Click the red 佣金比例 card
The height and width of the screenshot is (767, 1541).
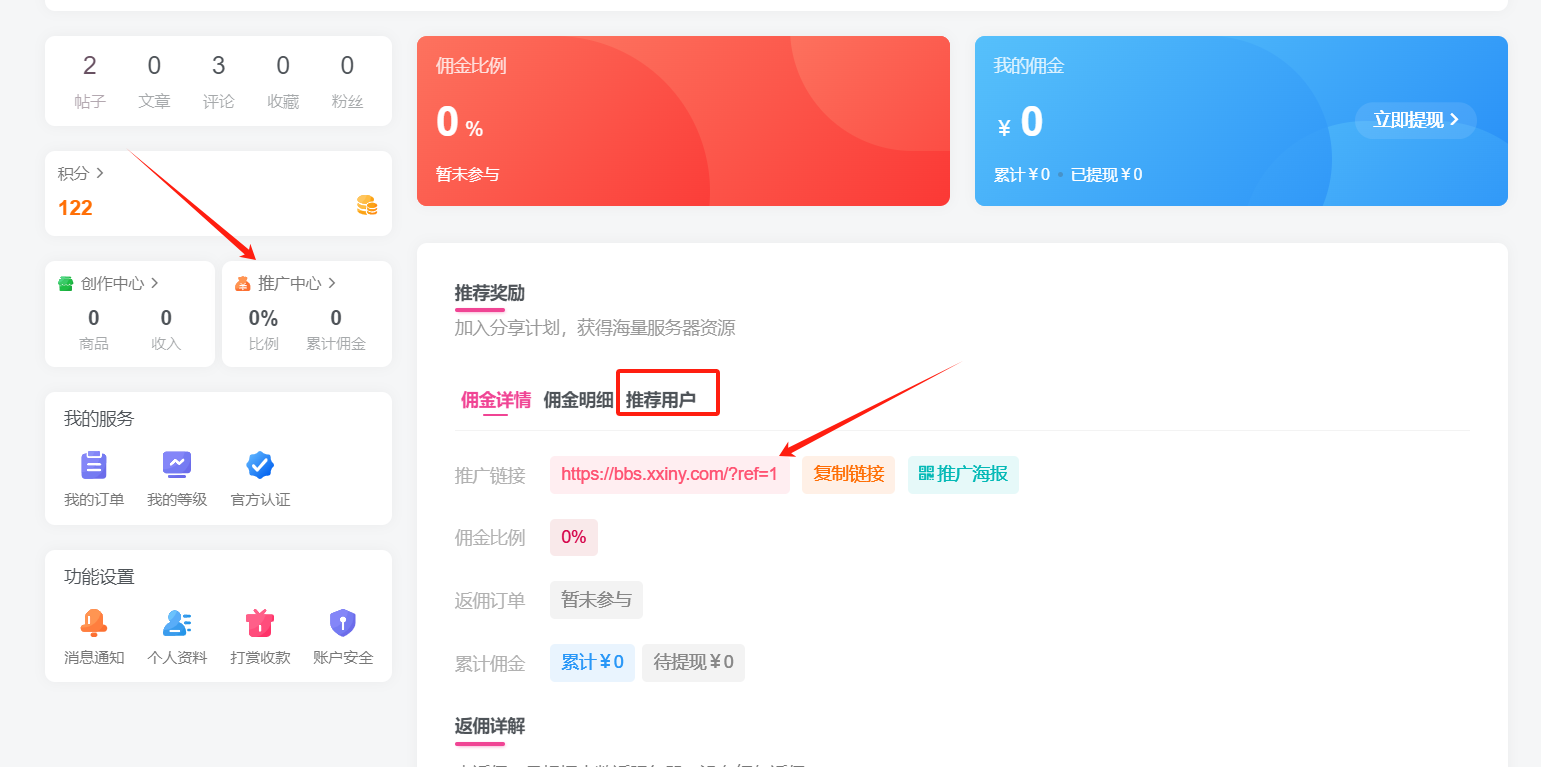683,121
